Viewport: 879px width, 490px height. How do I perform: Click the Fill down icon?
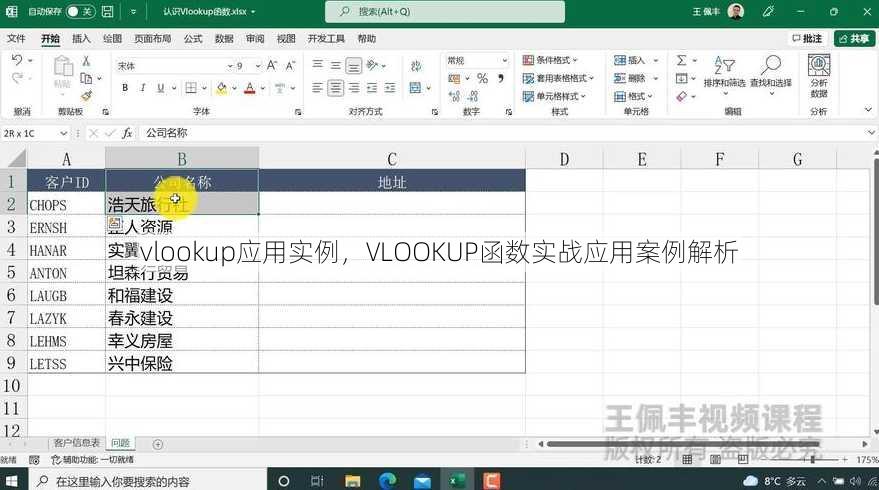681,78
